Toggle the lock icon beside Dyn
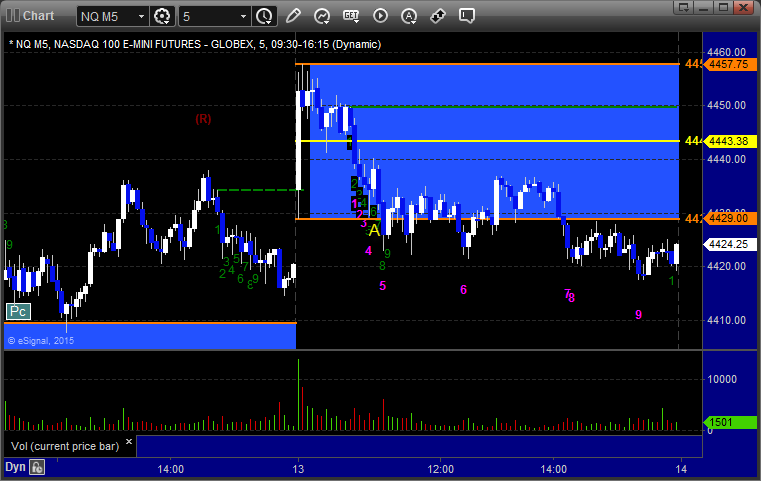The height and width of the screenshot is (481, 761). tap(37, 467)
